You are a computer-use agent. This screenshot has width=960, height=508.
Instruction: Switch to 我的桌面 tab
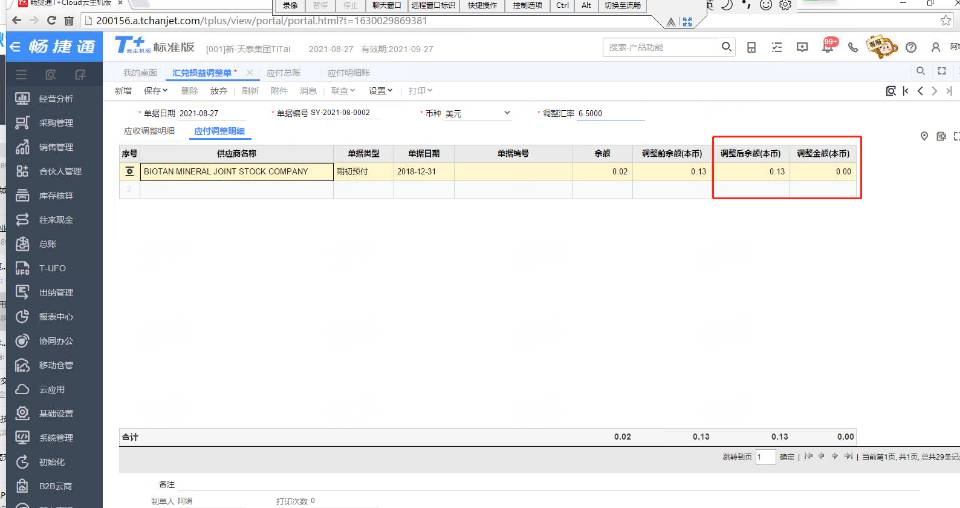coord(140,73)
